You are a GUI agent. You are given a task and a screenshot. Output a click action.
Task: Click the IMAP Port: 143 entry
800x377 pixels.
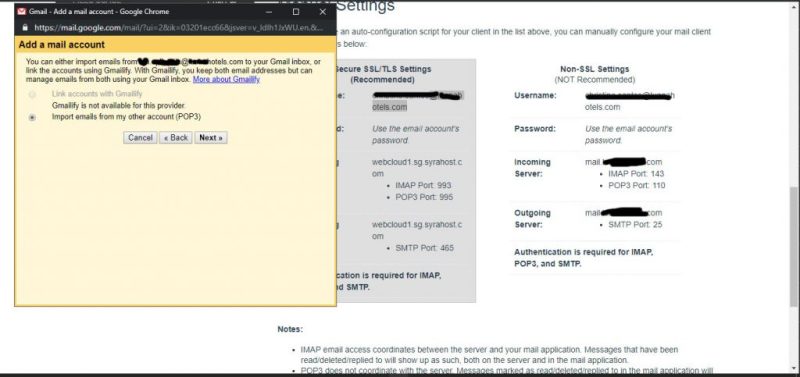click(x=636, y=174)
